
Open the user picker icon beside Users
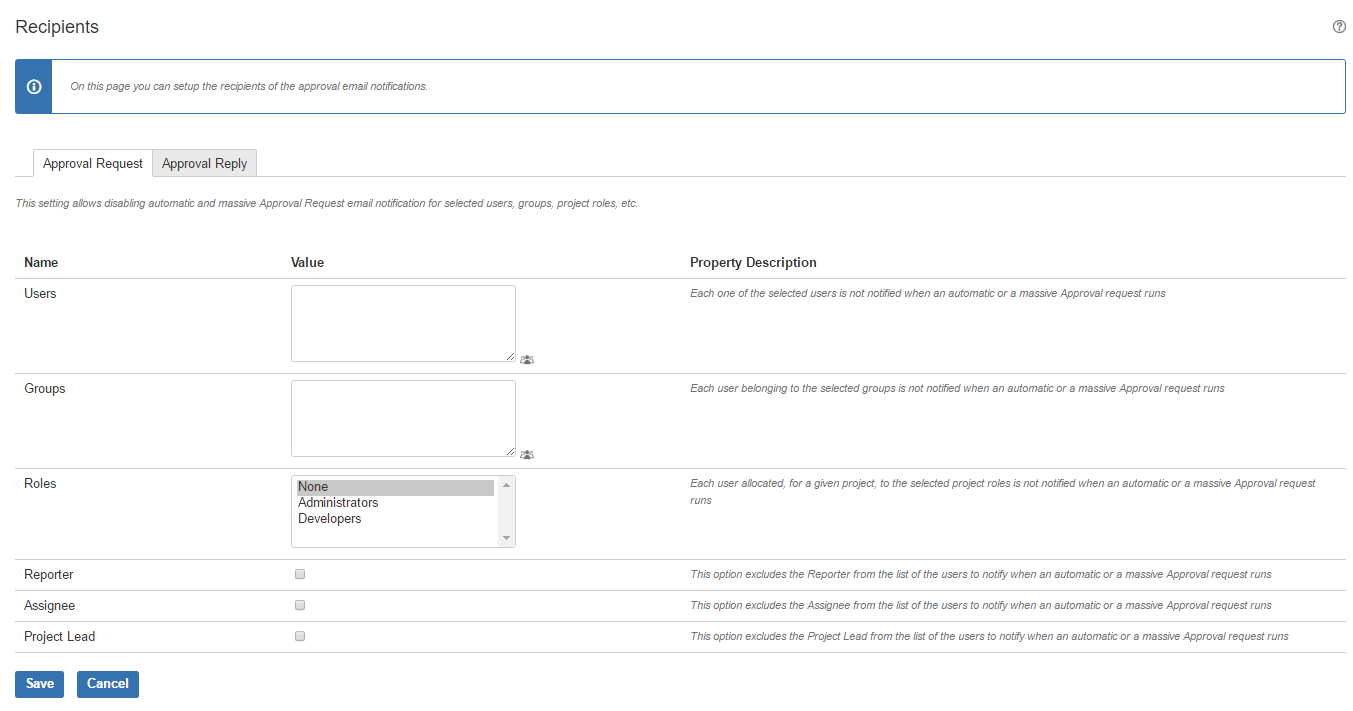(x=527, y=359)
